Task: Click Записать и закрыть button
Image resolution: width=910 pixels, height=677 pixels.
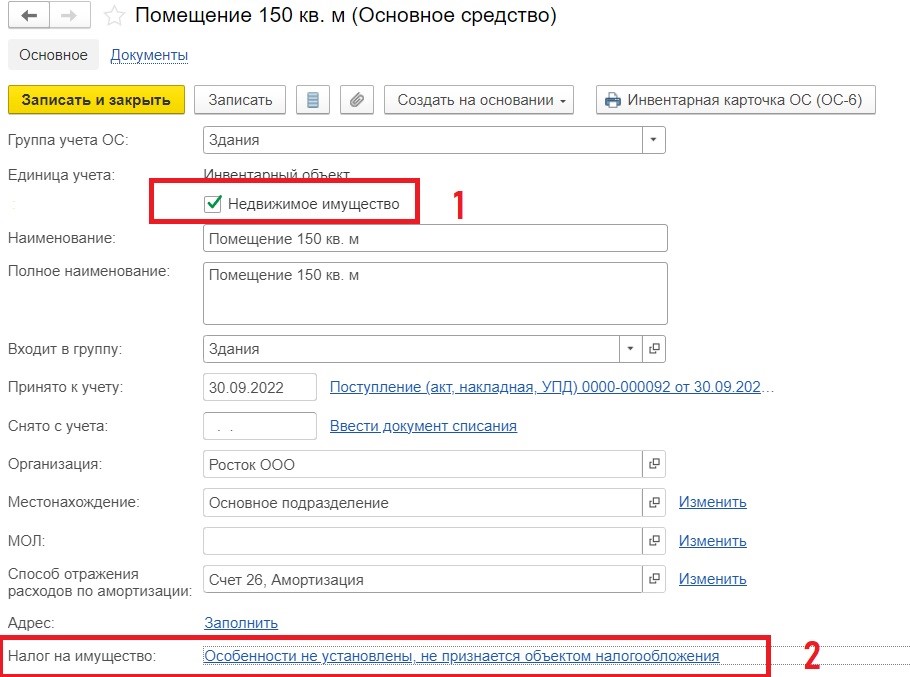Action: [x=96, y=100]
